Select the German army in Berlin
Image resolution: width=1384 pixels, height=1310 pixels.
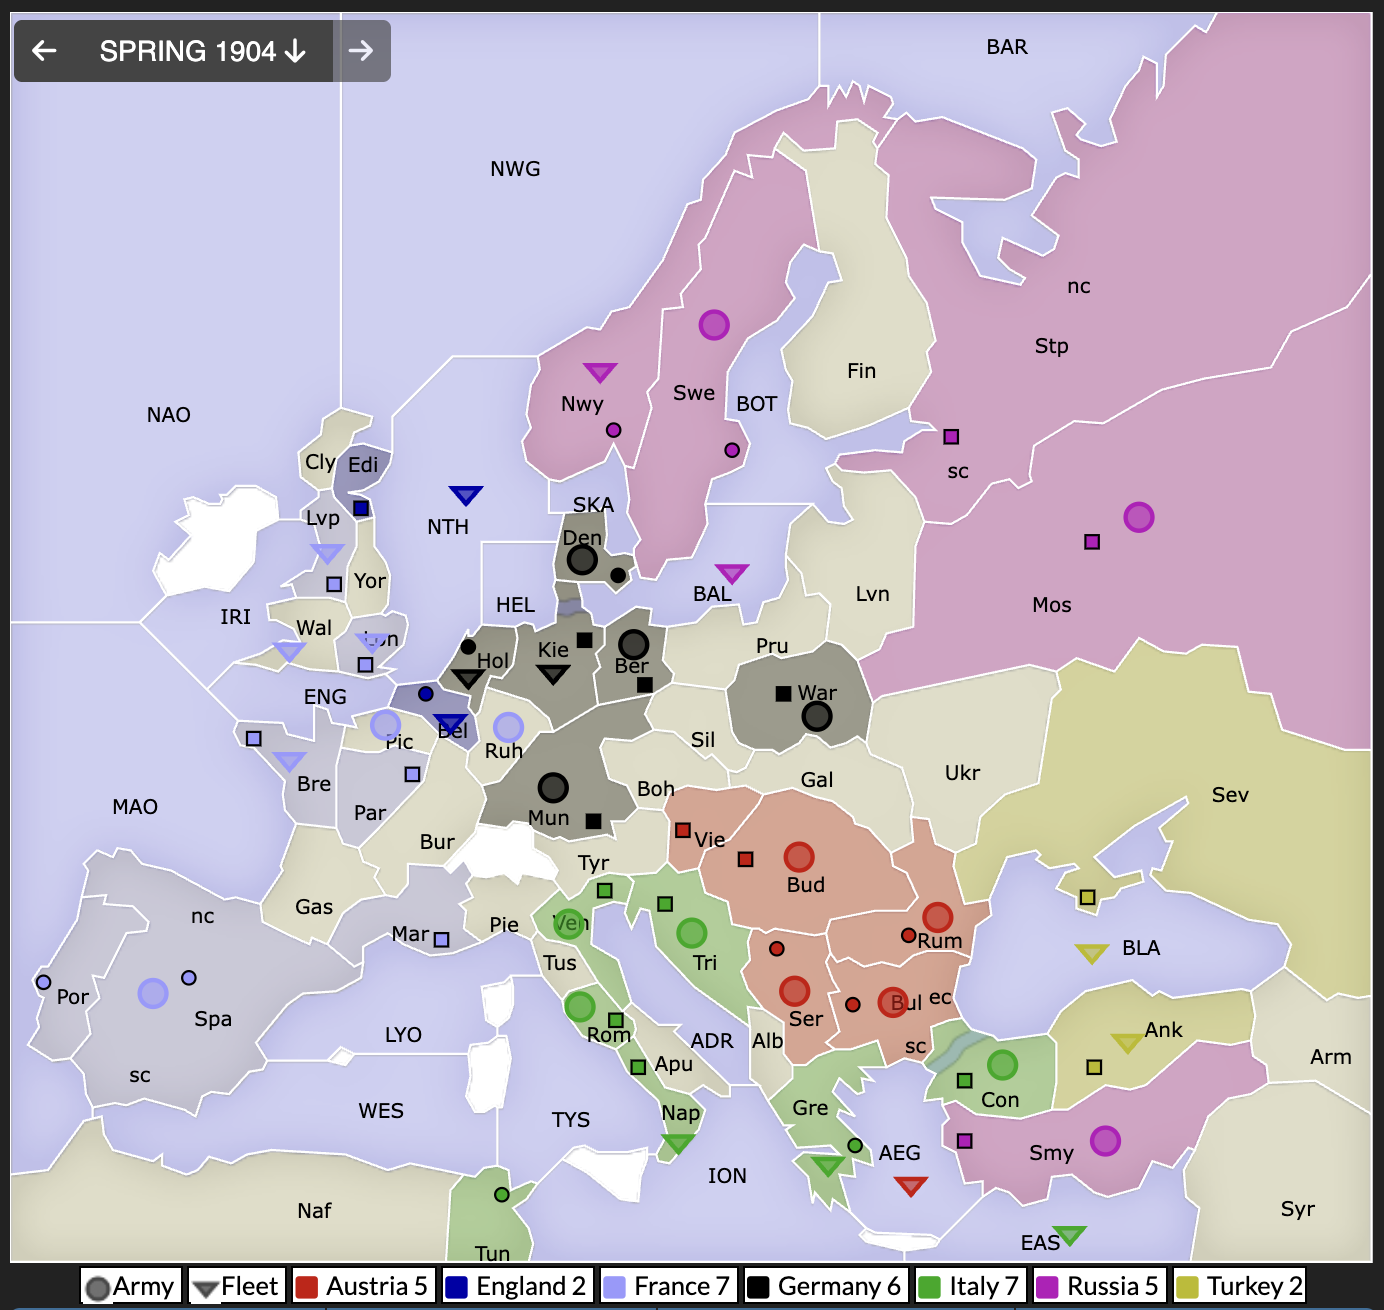[633, 645]
